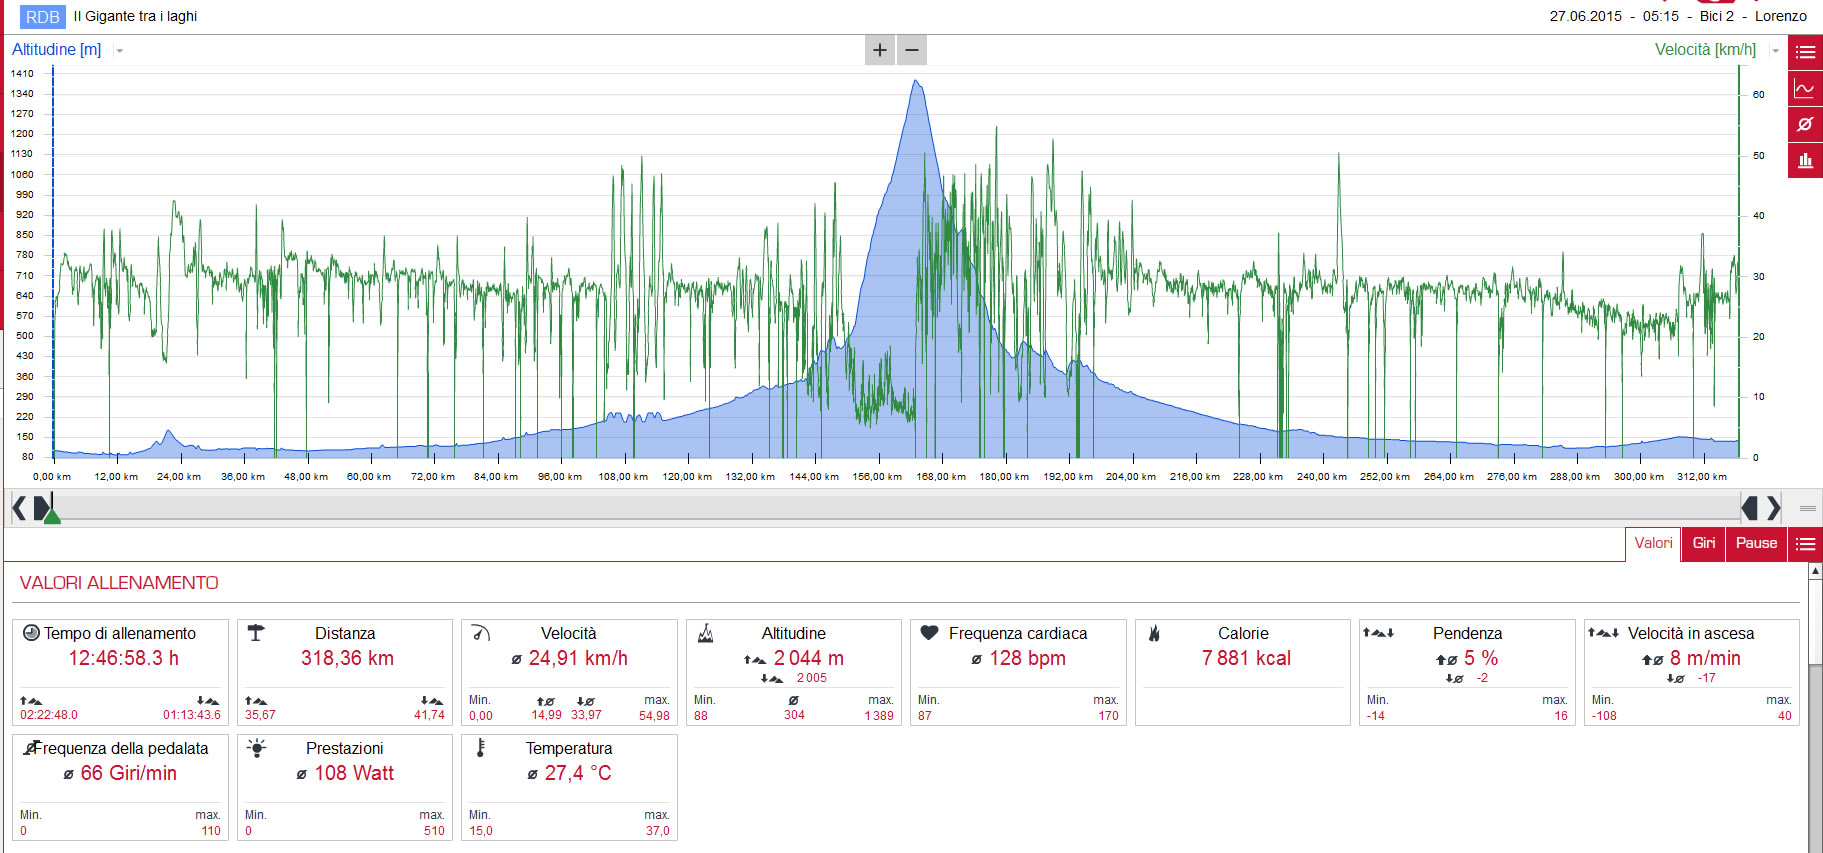Click the pedal icon for Frequenza della pedalata
Screen dimensions: 1823x853
(31, 747)
